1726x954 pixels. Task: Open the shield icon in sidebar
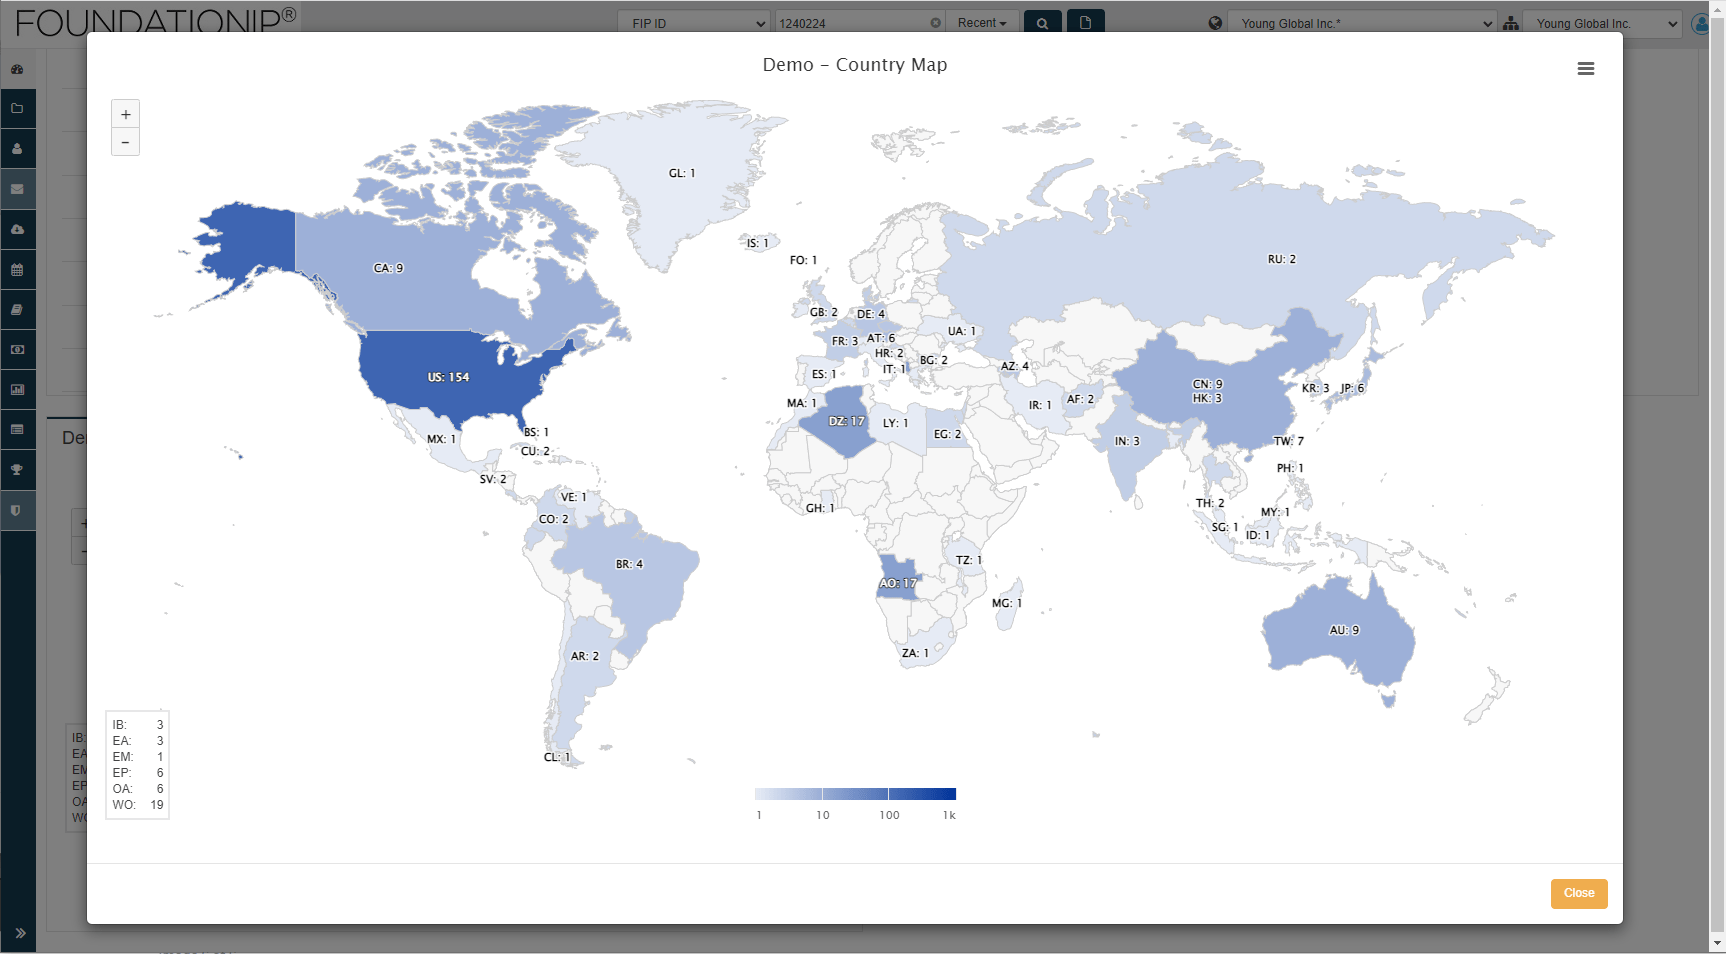click(x=17, y=511)
